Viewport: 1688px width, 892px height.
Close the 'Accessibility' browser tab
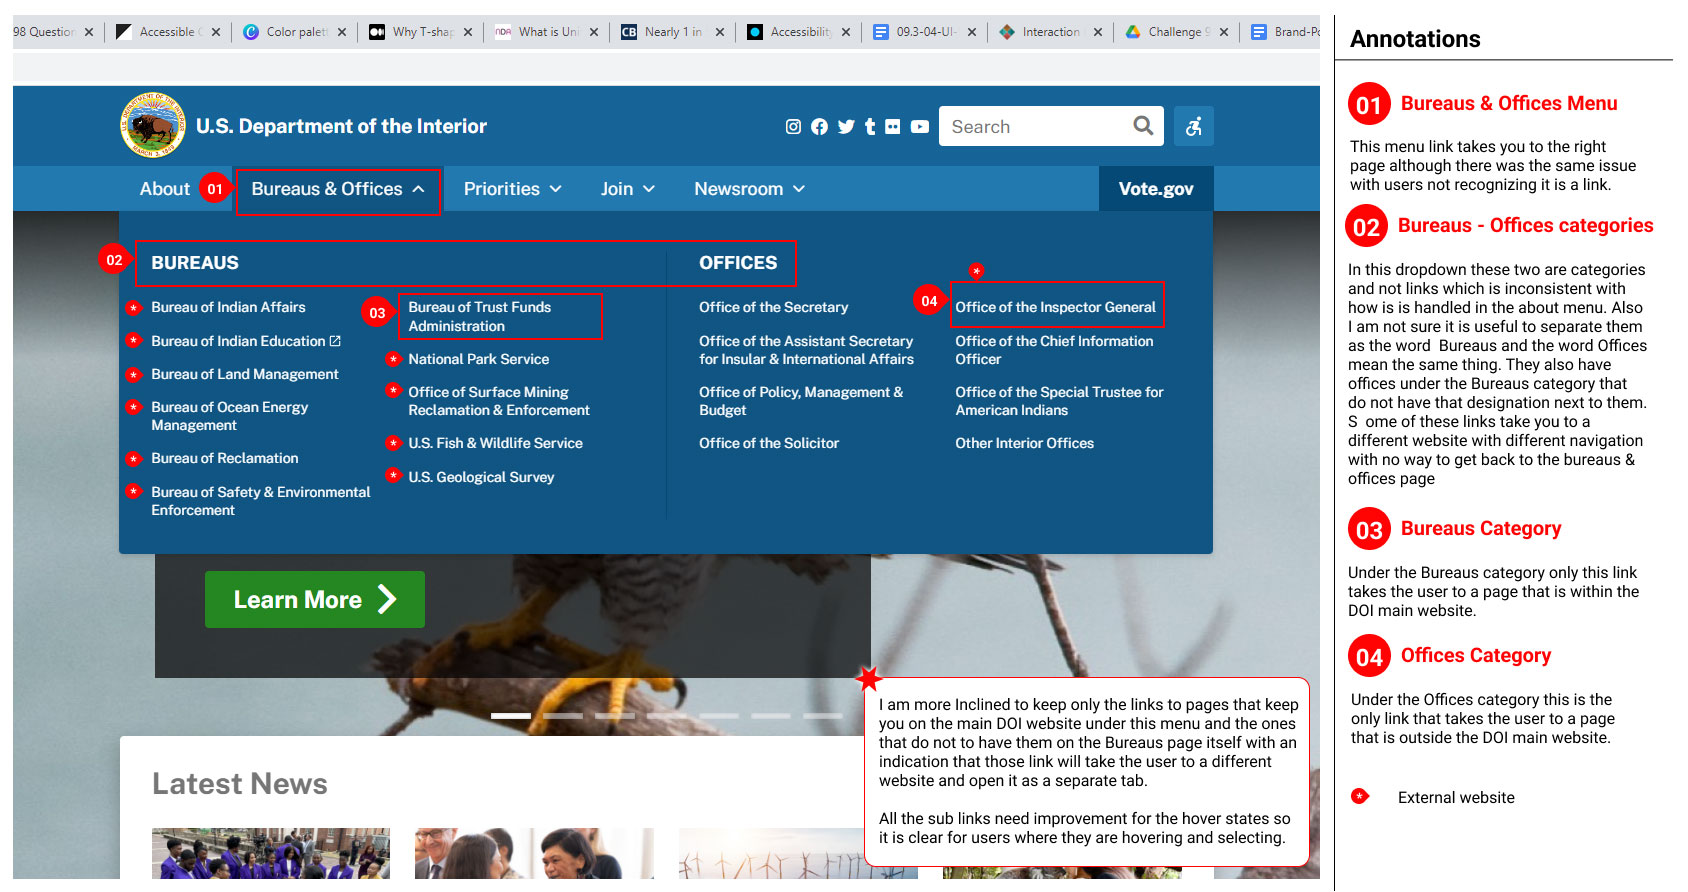[x=846, y=32]
